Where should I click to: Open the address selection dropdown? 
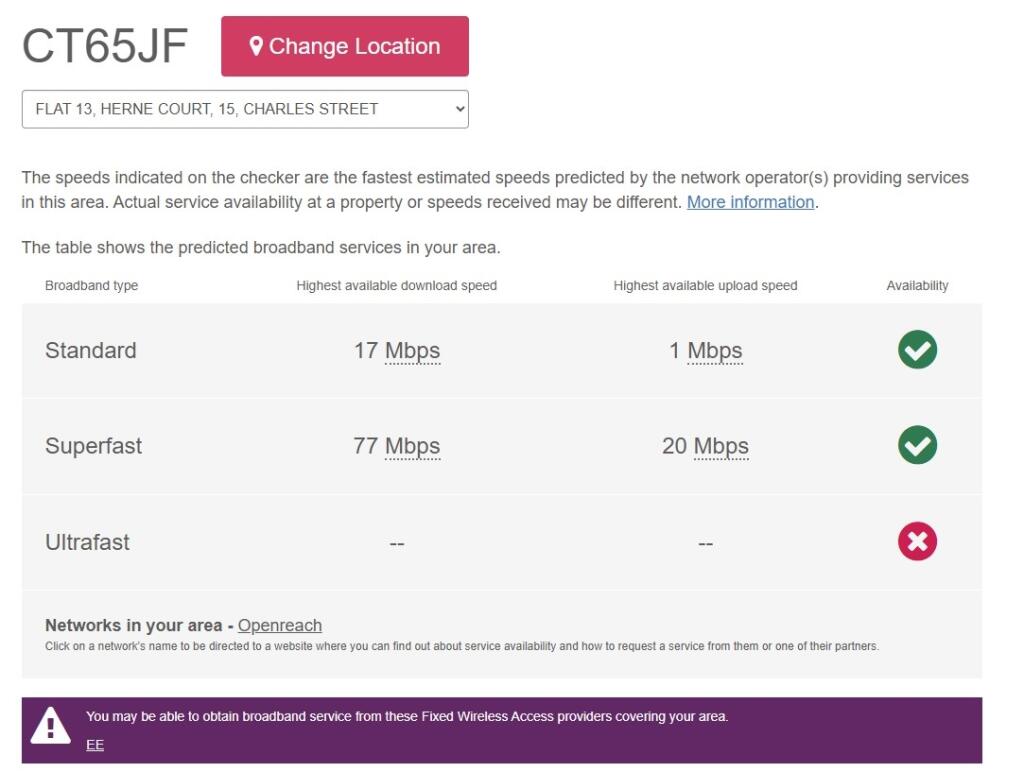pyautogui.click(x=245, y=108)
